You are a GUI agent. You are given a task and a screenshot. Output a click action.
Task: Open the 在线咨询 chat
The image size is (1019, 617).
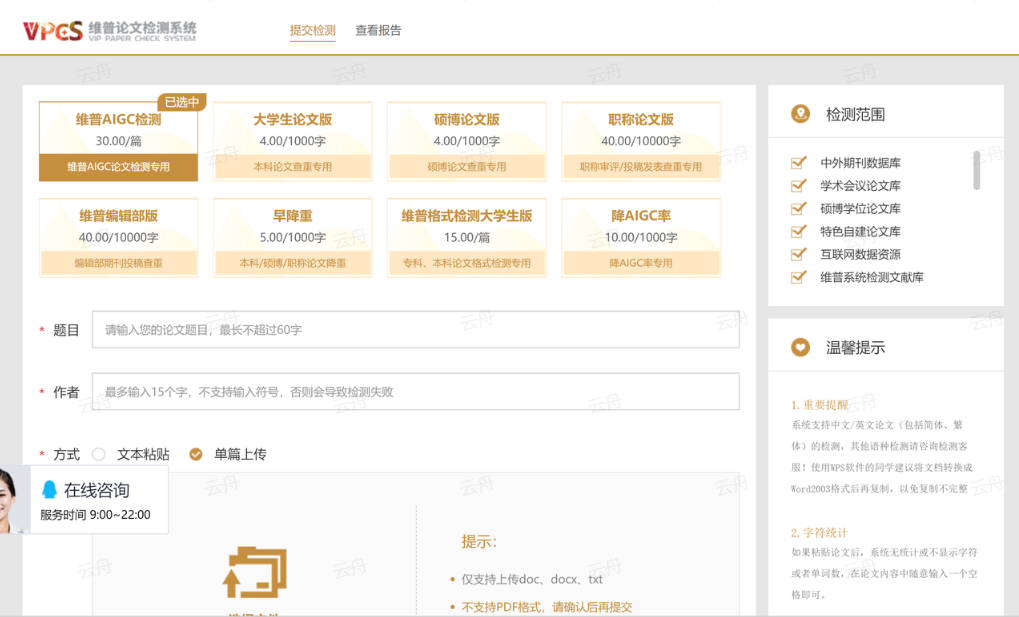pyautogui.click(x=97, y=490)
